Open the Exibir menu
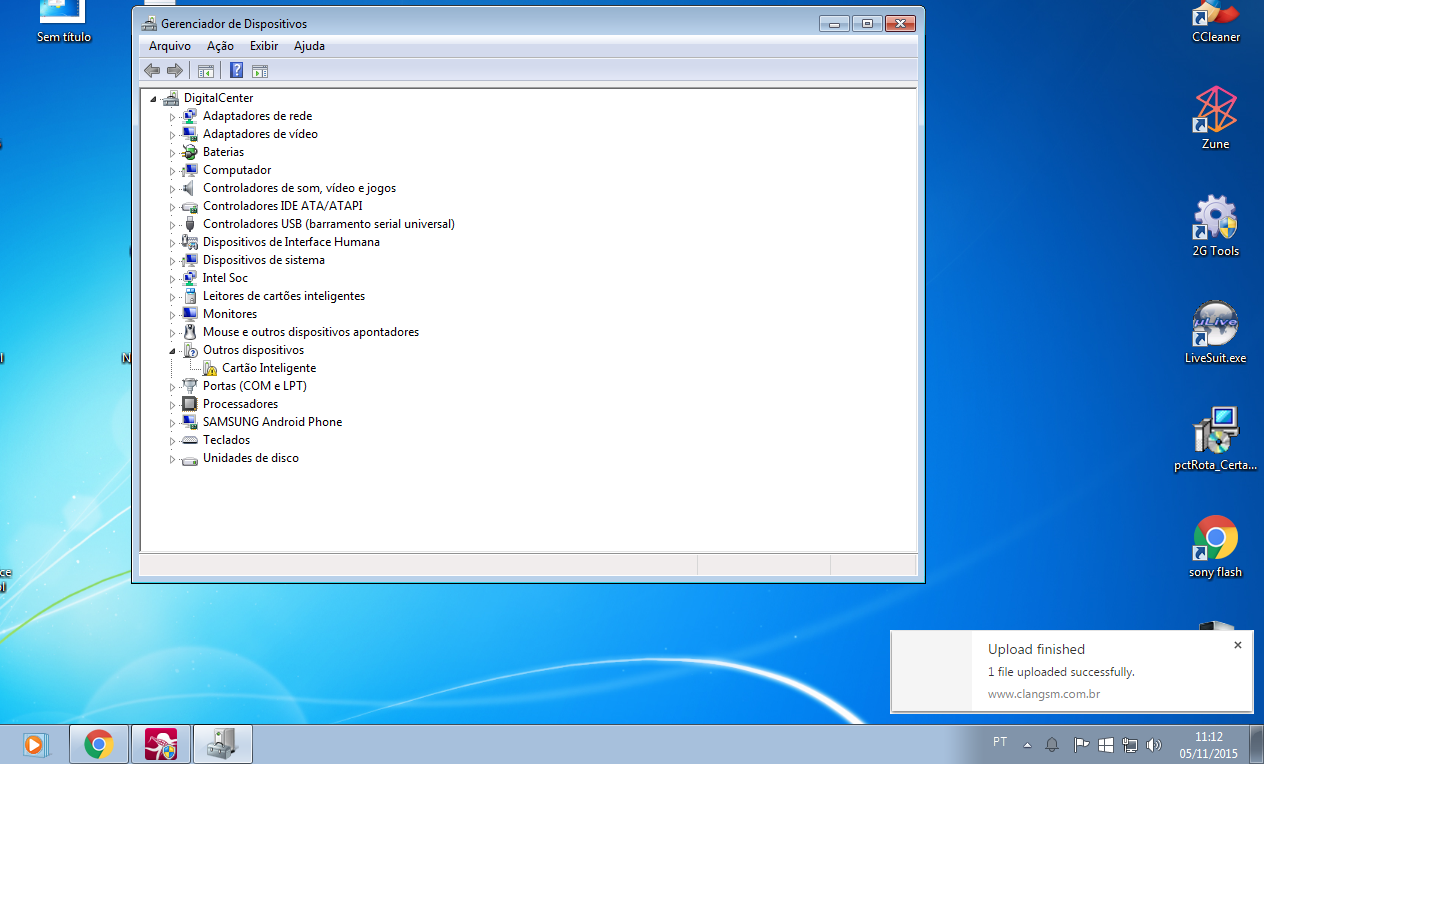This screenshot has height=900, width=1440. click(x=264, y=46)
